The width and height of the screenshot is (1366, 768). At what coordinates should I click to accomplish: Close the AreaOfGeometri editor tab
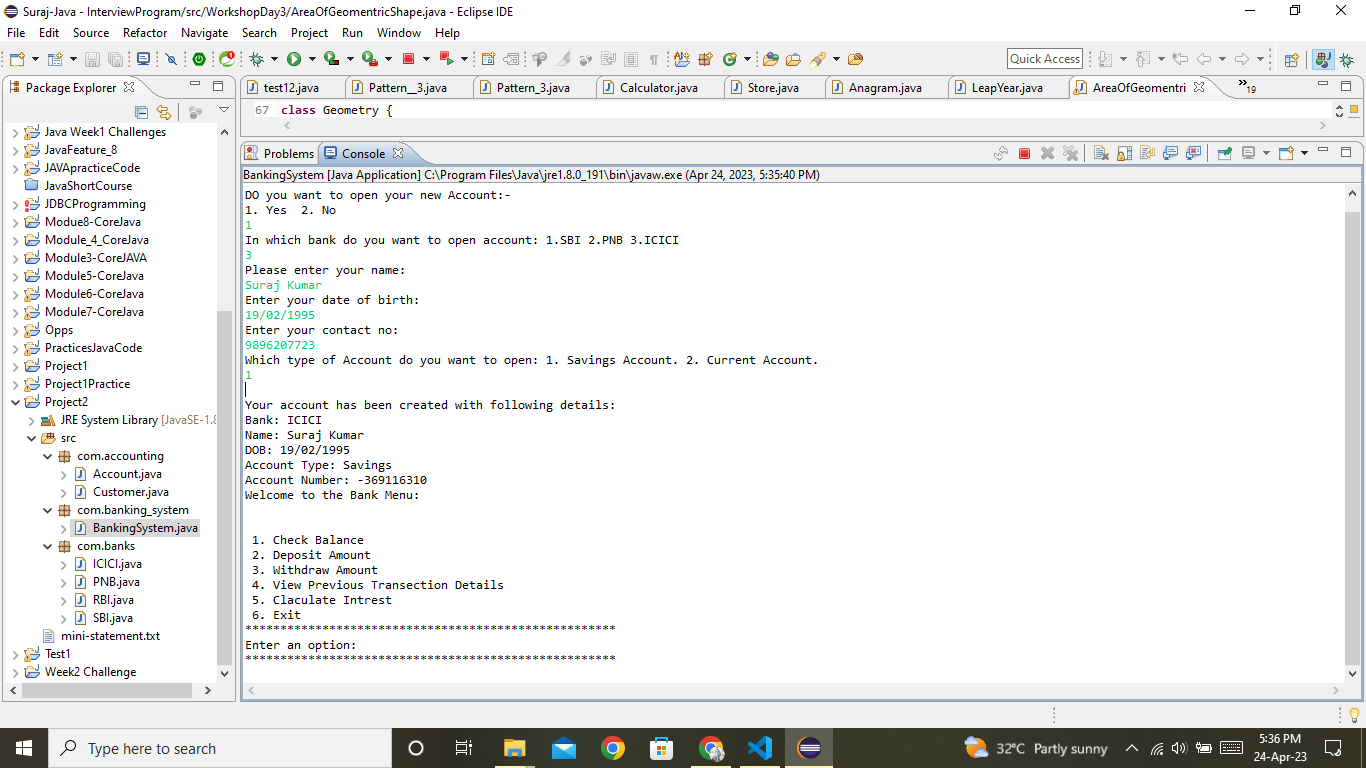click(x=1199, y=87)
